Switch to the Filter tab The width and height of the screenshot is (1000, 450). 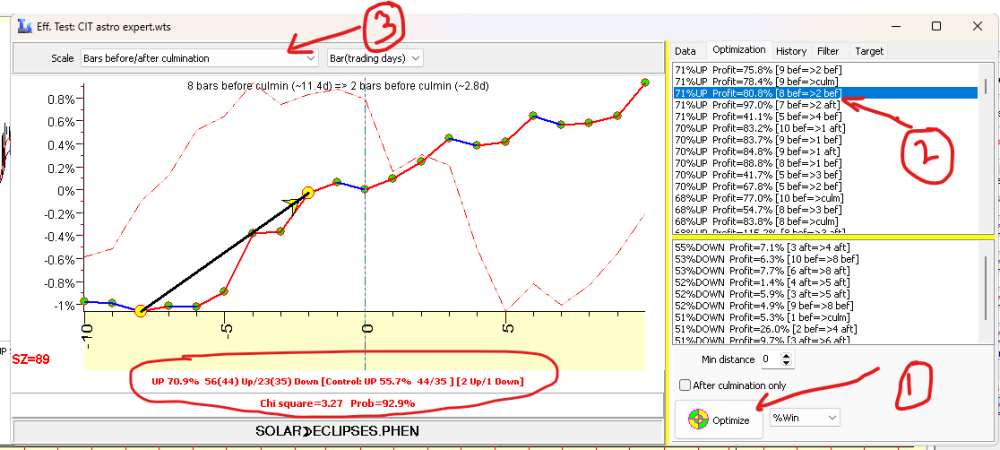(x=828, y=51)
